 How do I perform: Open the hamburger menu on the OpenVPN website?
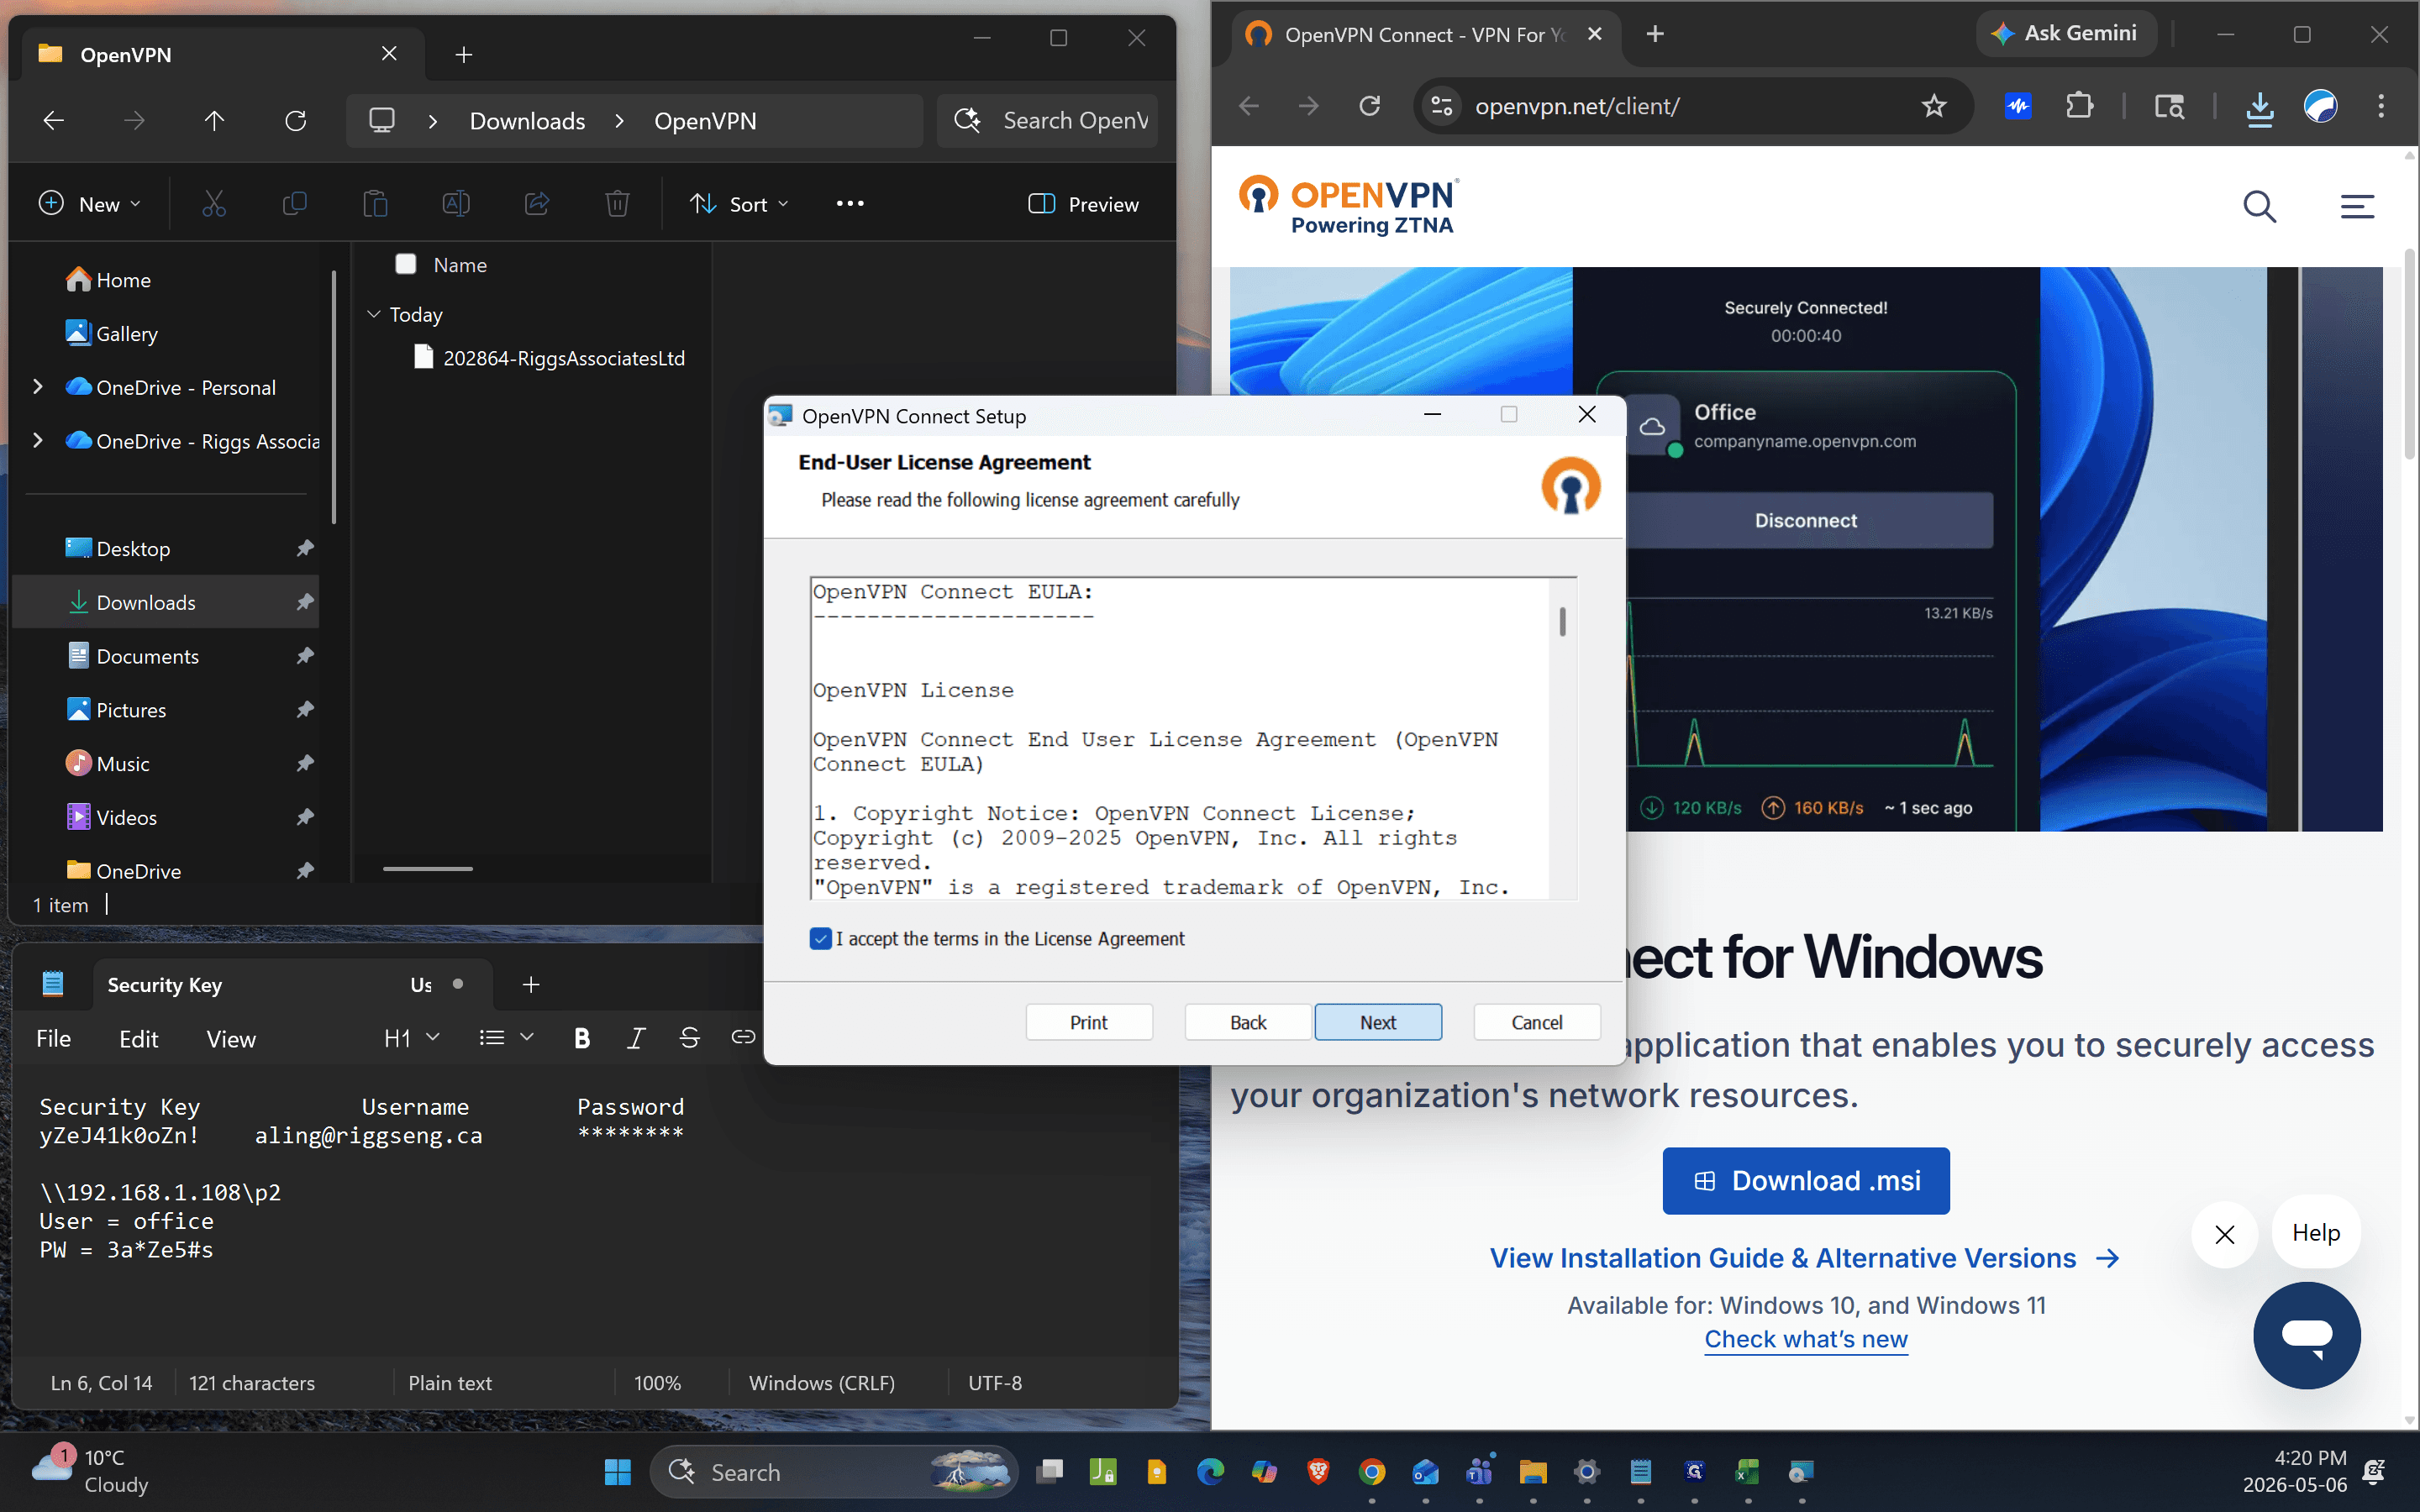pos(2357,207)
